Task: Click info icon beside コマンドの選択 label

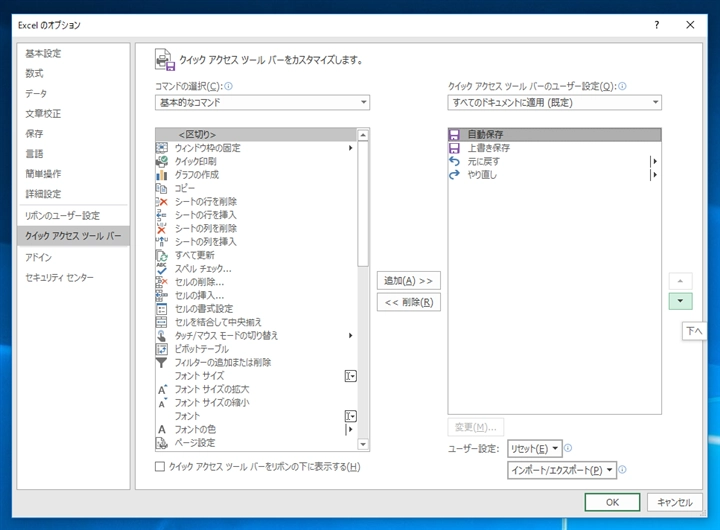Action: click(228, 86)
